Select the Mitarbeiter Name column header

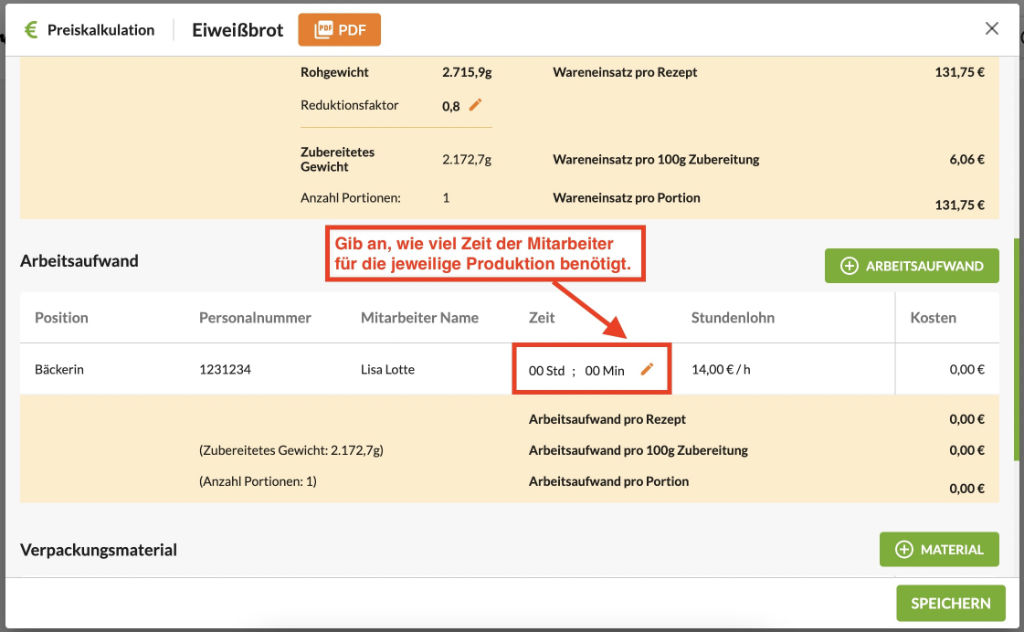click(x=419, y=318)
